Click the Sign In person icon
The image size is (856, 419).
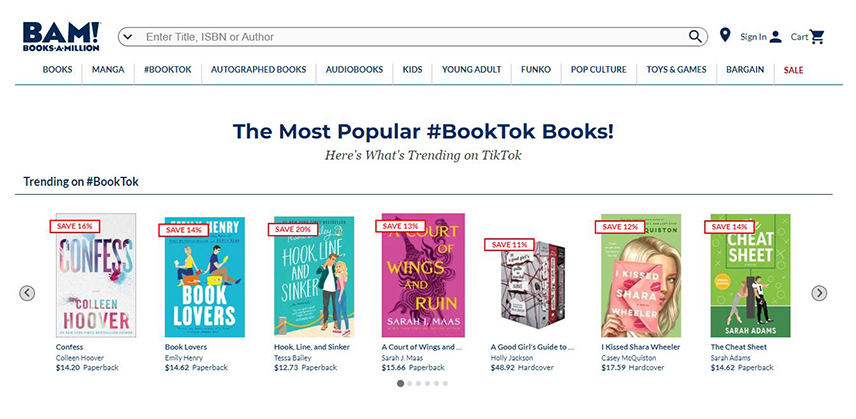point(776,37)
